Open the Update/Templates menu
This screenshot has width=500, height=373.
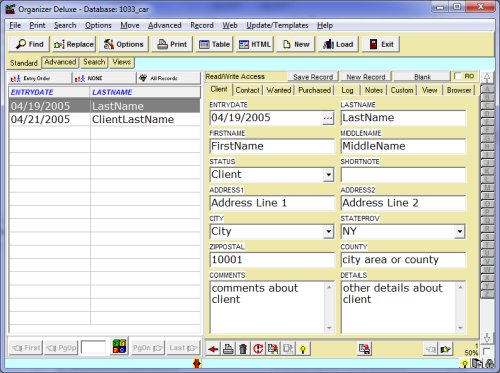click(x=277, y=25)
